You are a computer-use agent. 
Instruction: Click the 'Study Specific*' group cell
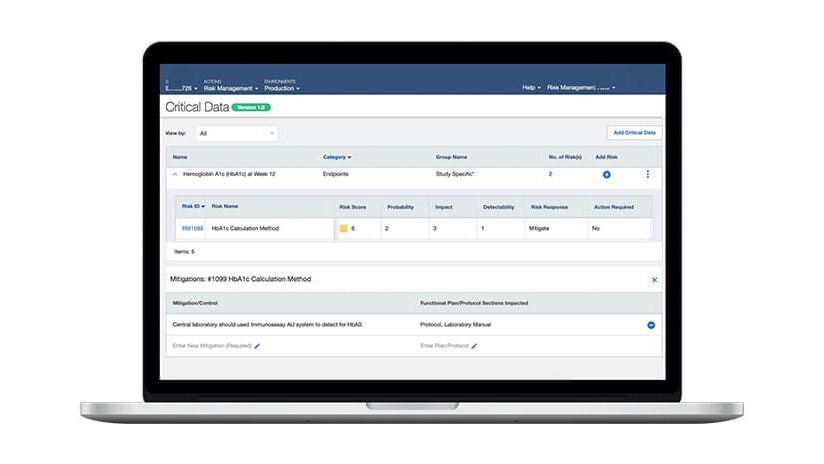(455, 174)
